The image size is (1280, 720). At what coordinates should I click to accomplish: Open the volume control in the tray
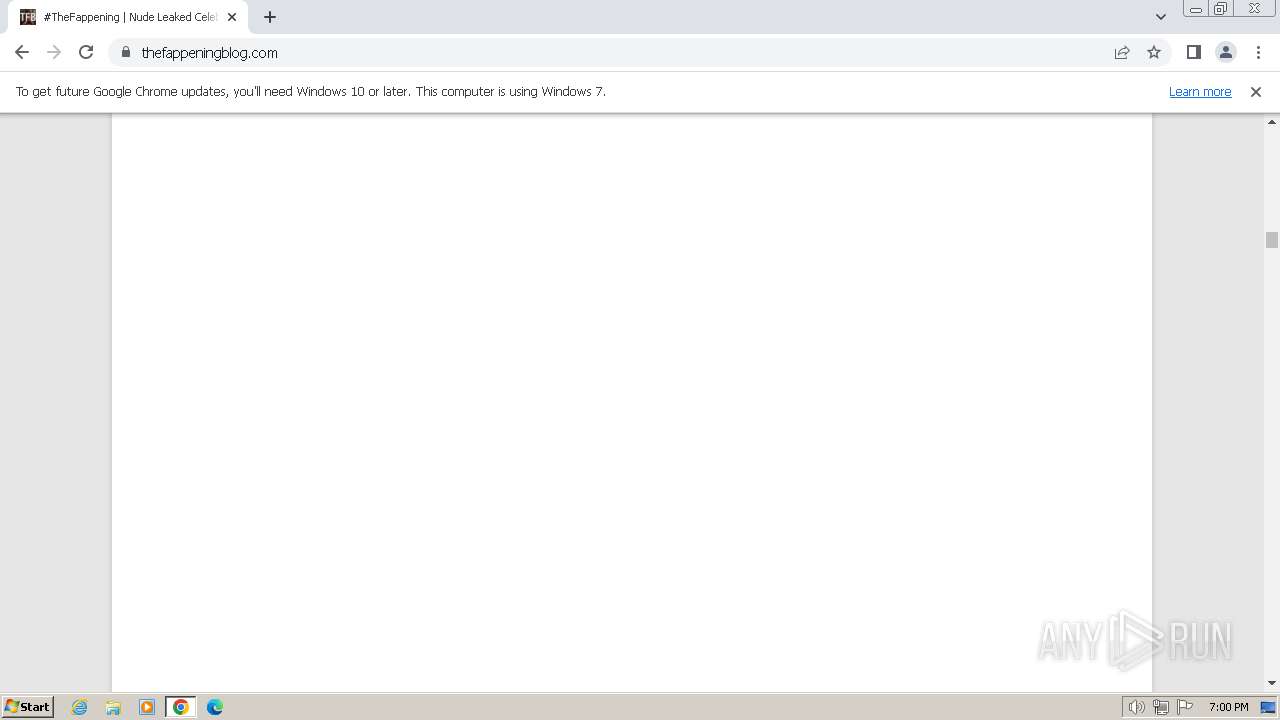1136,707
